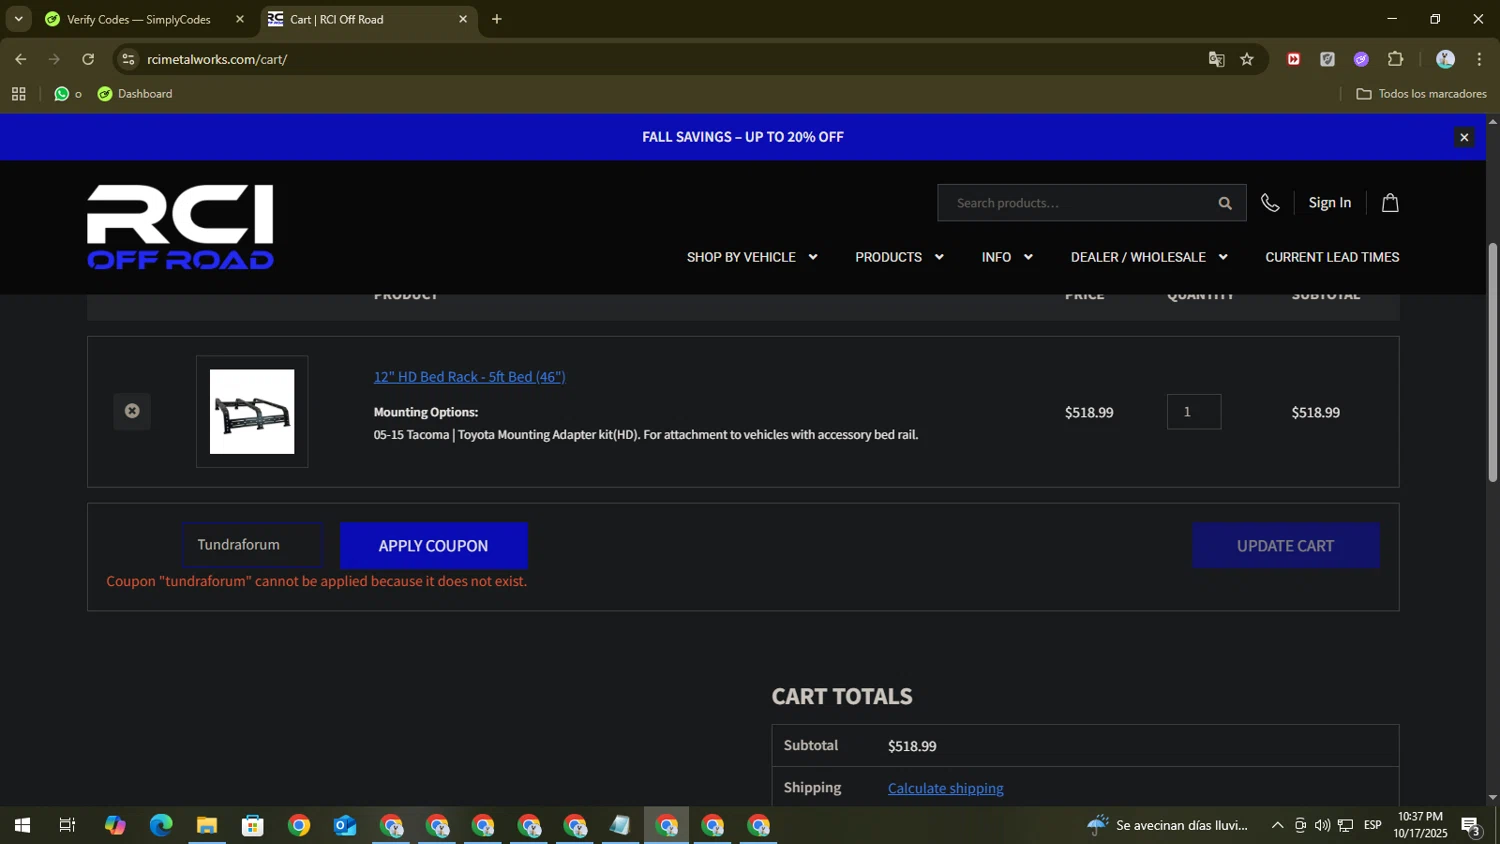The height and width of the screenshot is (844, 1500).
Task: View site information icon in address bar
Action: [128, 59]
